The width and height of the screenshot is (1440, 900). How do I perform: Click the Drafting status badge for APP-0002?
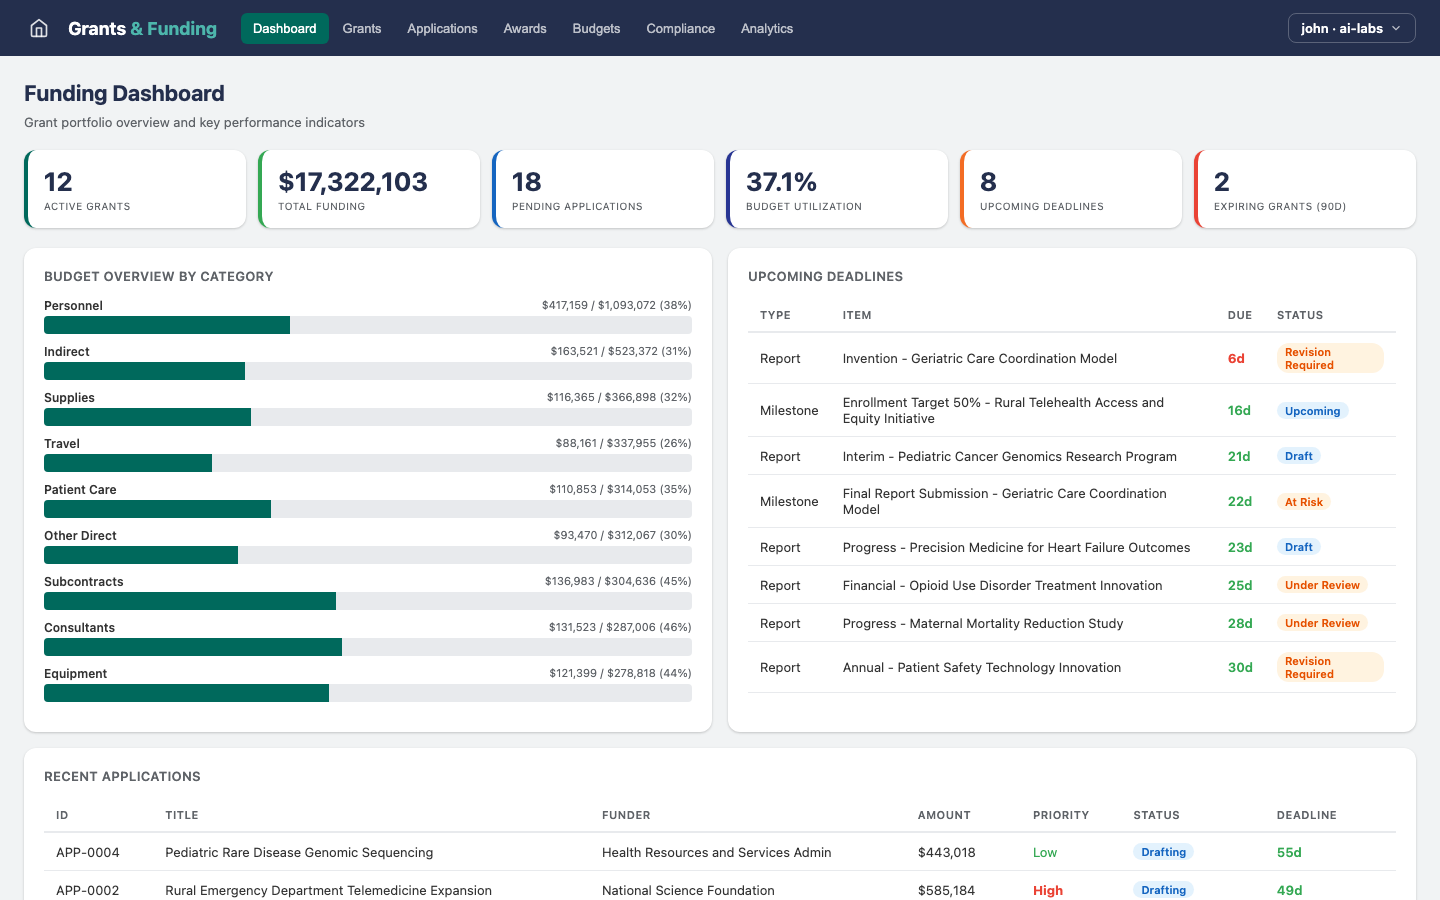click(x=1163, y=889)
